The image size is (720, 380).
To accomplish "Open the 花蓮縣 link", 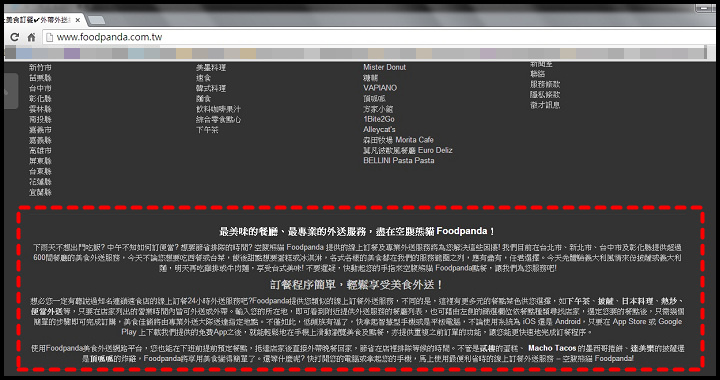I will click(x=40, y=182).
